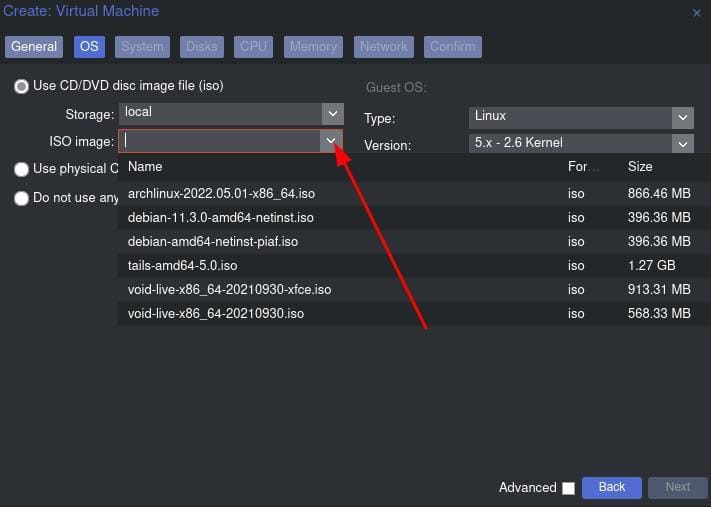Screen dimensions: 711x507
Task: Close the Create Virtual Machine dialog
Action: [x=696, y=13]
